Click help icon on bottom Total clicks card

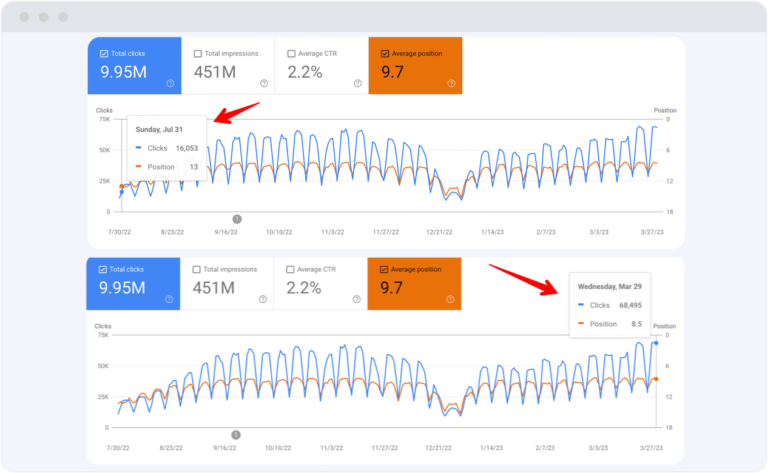pos(170,300)
